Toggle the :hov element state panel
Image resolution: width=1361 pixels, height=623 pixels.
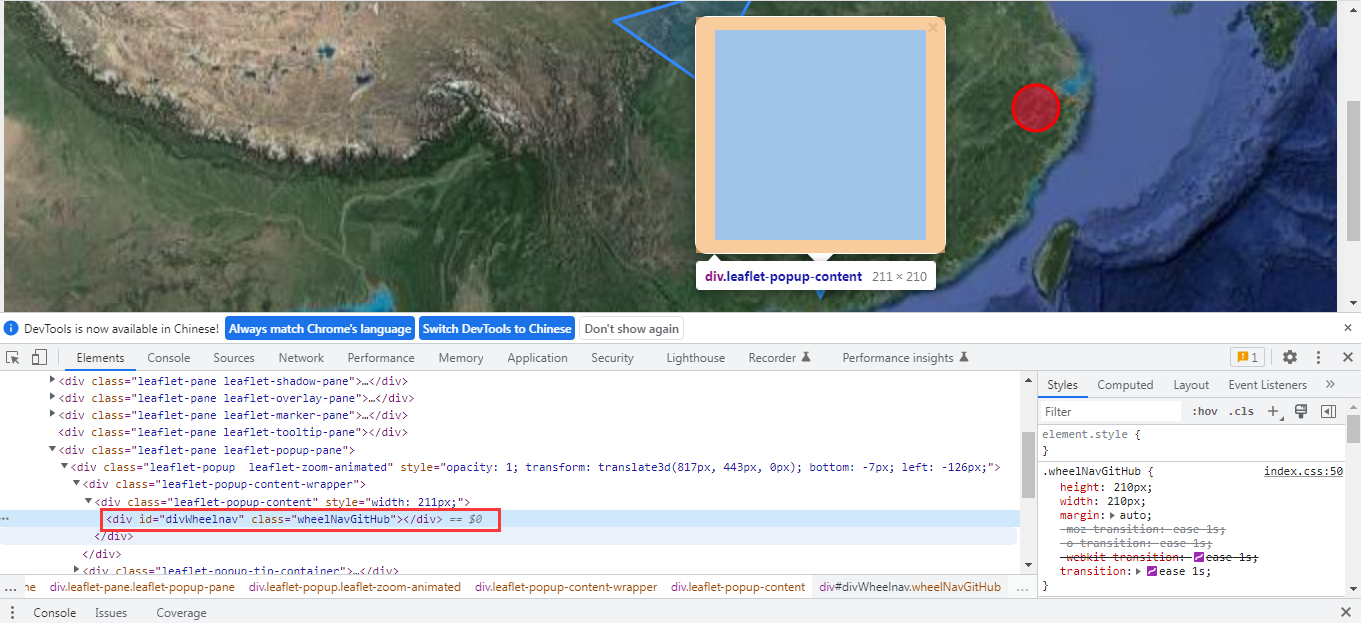tap(1205, 411)
